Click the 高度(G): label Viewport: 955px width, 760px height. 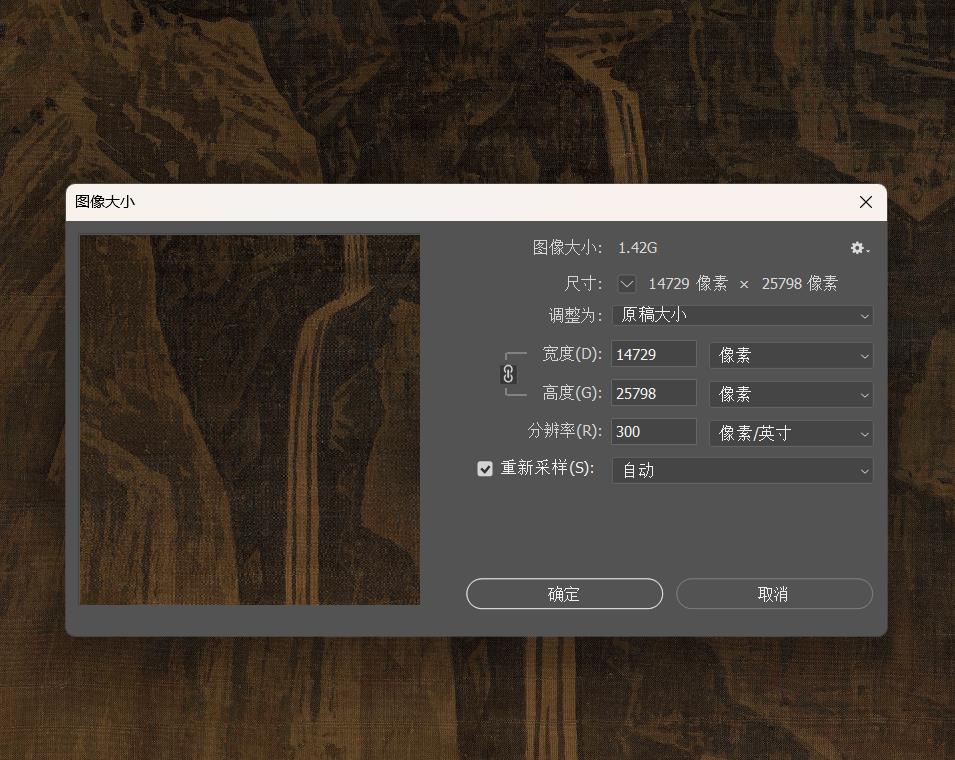click(x=572, y=393)
